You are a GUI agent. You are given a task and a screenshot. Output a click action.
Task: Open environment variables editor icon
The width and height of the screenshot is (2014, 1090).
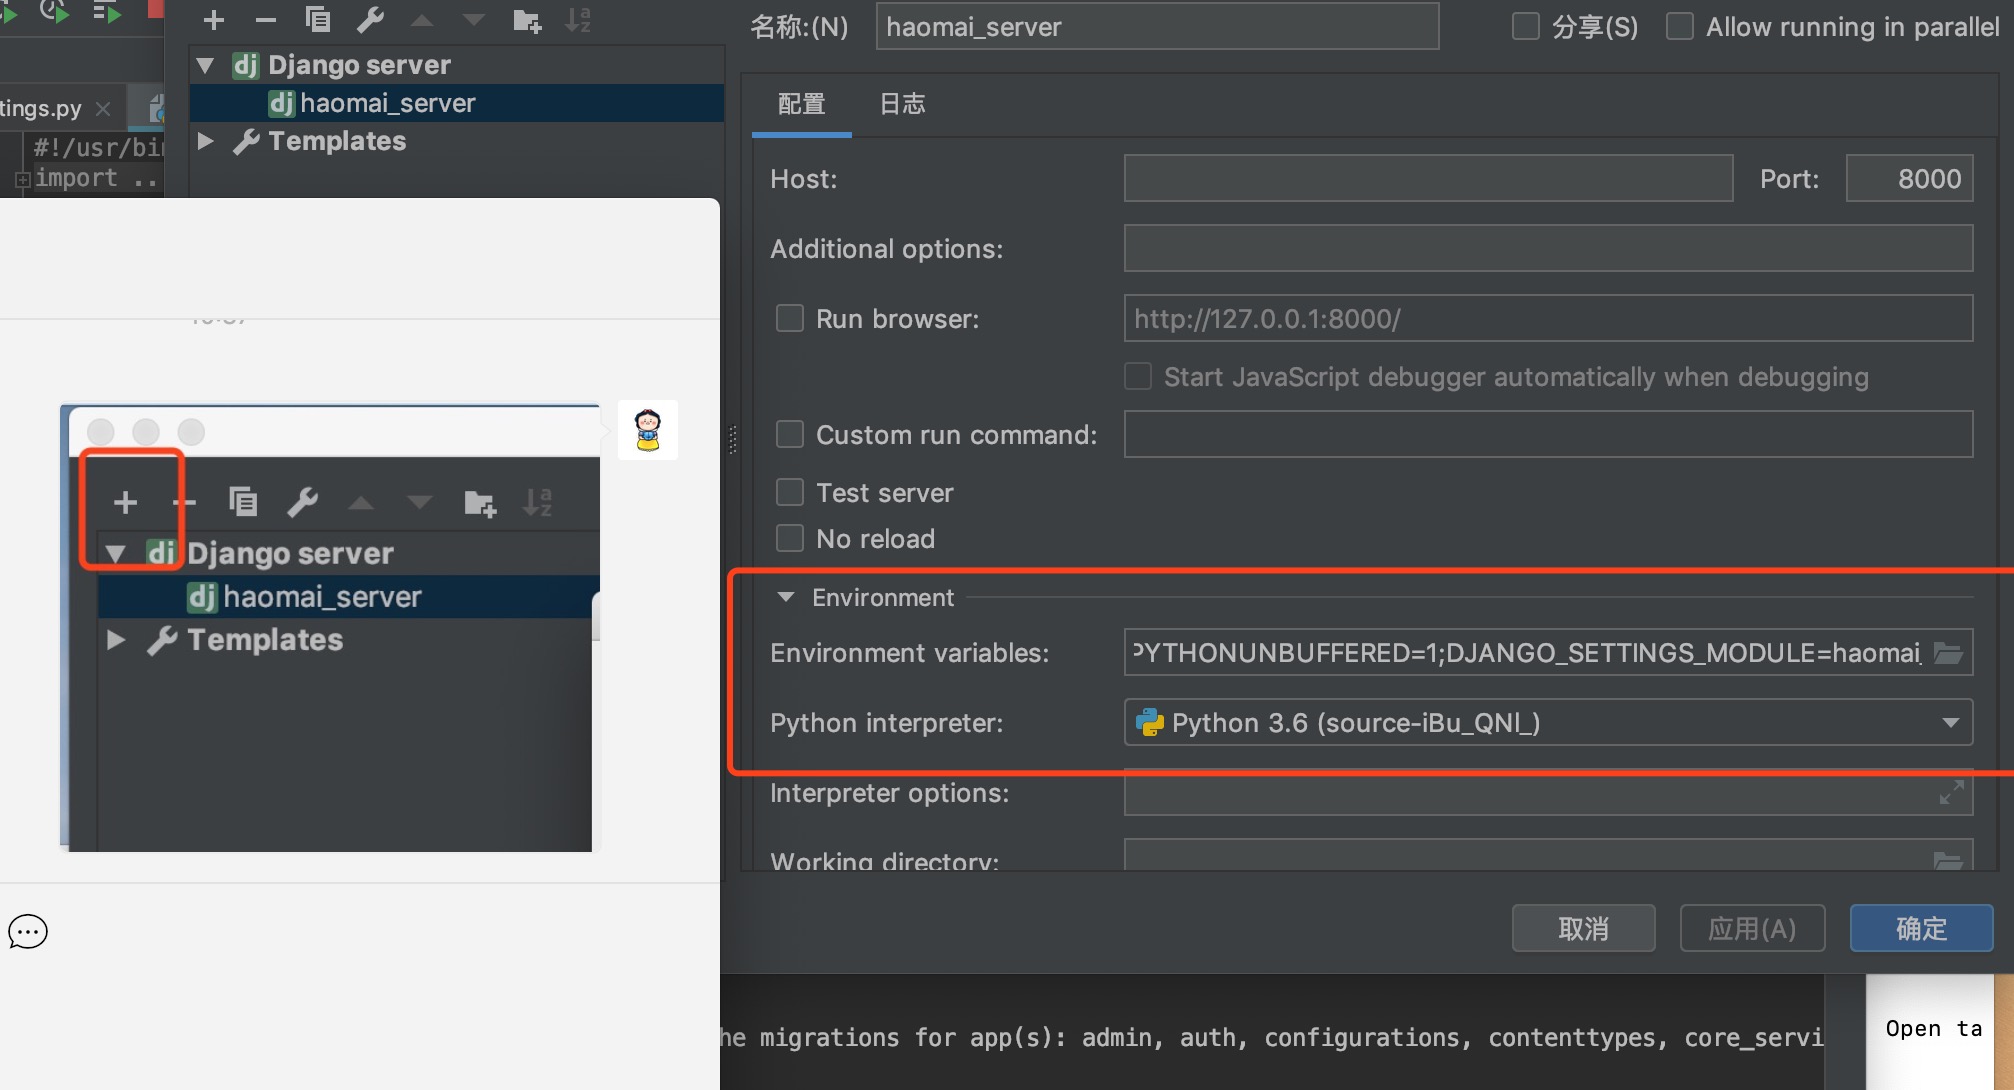tap(1948, 652)
